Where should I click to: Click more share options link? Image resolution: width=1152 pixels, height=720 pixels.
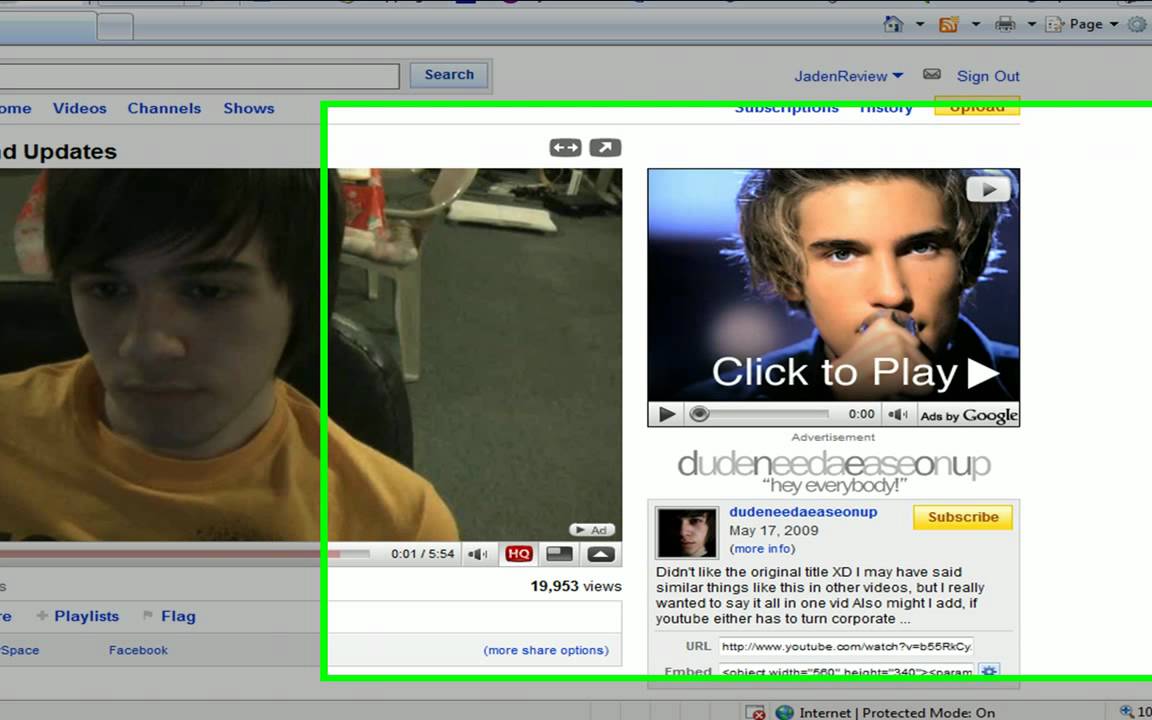[x=546, y=650]
